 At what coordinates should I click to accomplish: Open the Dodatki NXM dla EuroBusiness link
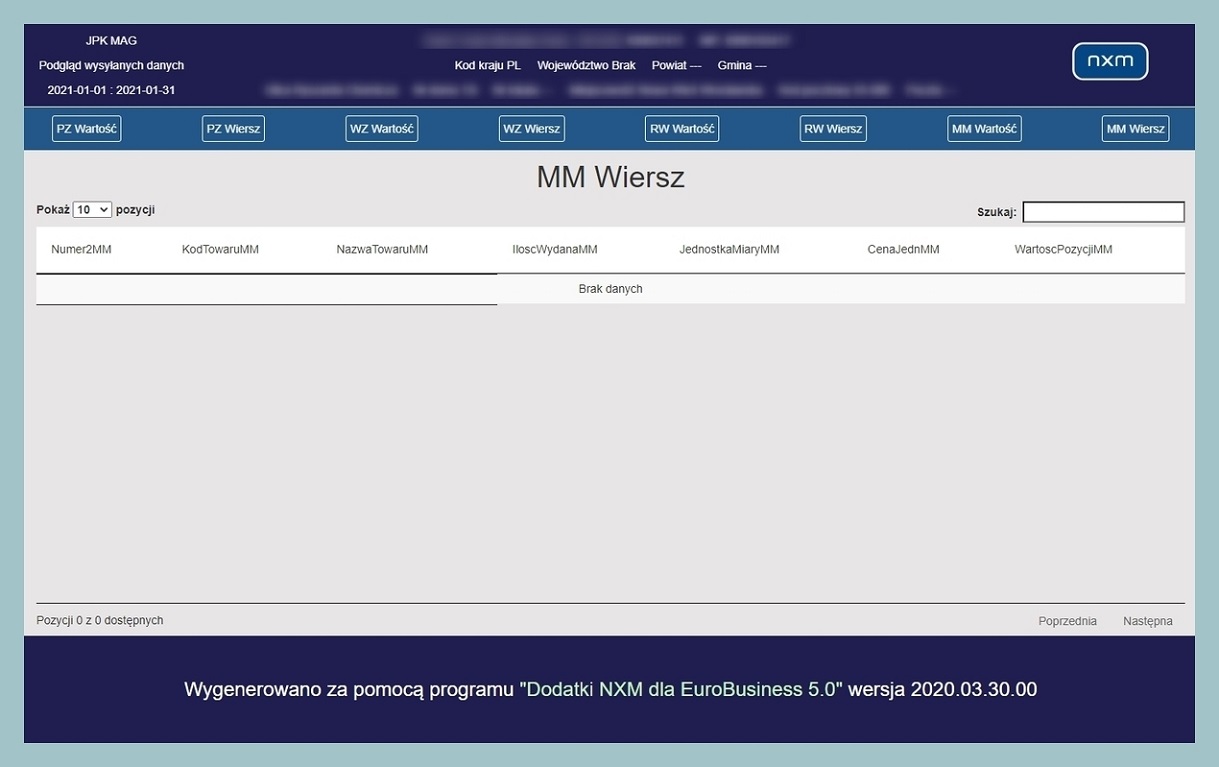681,689
